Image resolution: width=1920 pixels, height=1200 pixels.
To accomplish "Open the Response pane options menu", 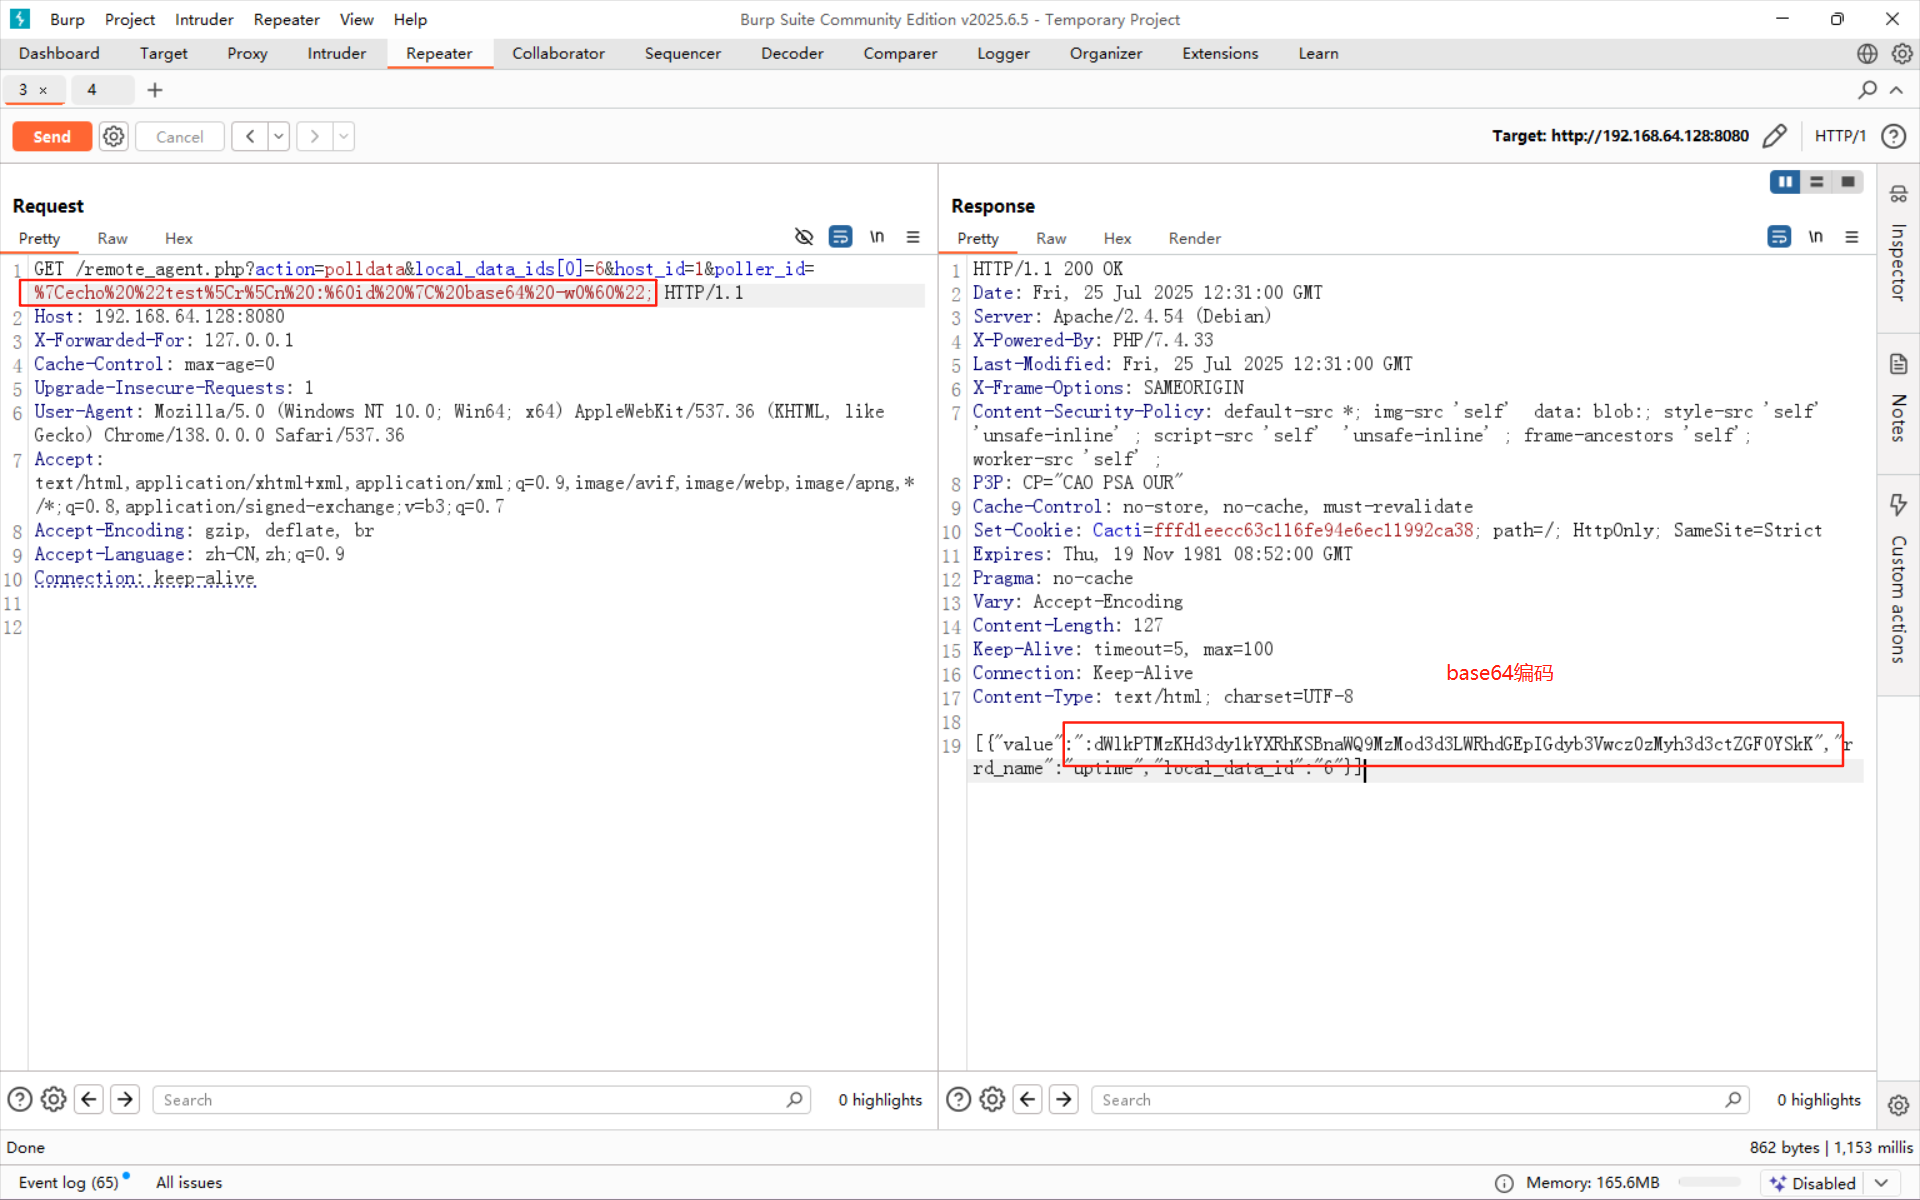I will (1852, 237).
